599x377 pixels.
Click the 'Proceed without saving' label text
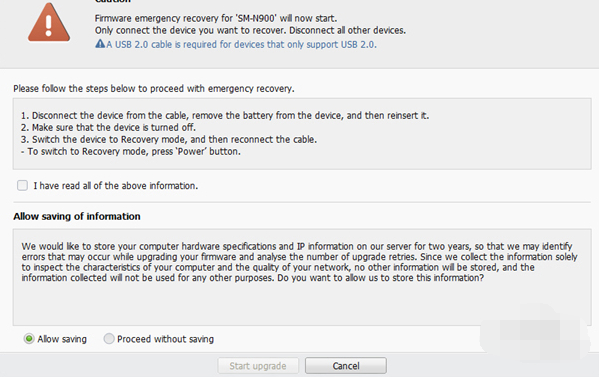165,339
